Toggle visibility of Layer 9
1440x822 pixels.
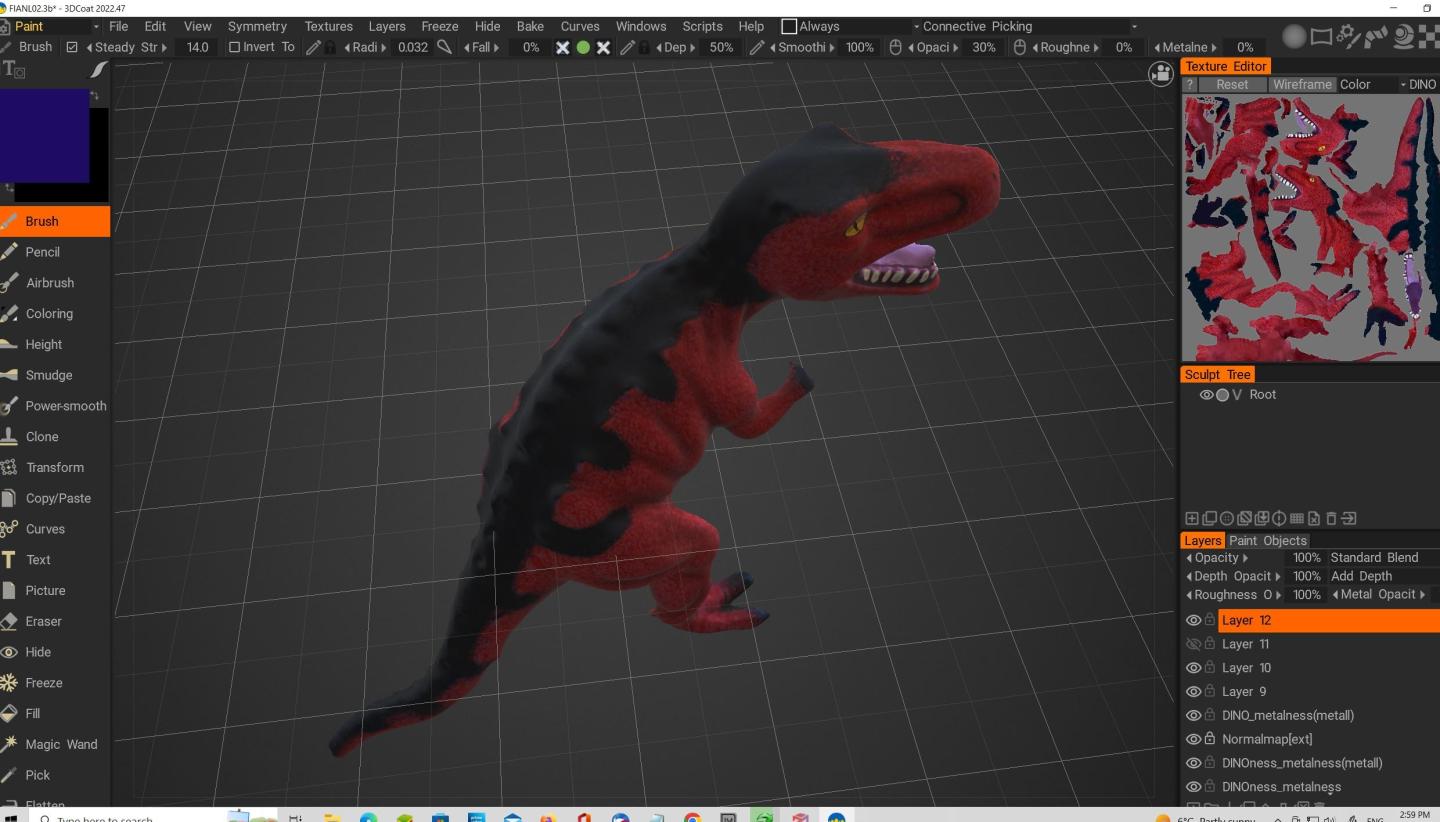point(1193,692)
